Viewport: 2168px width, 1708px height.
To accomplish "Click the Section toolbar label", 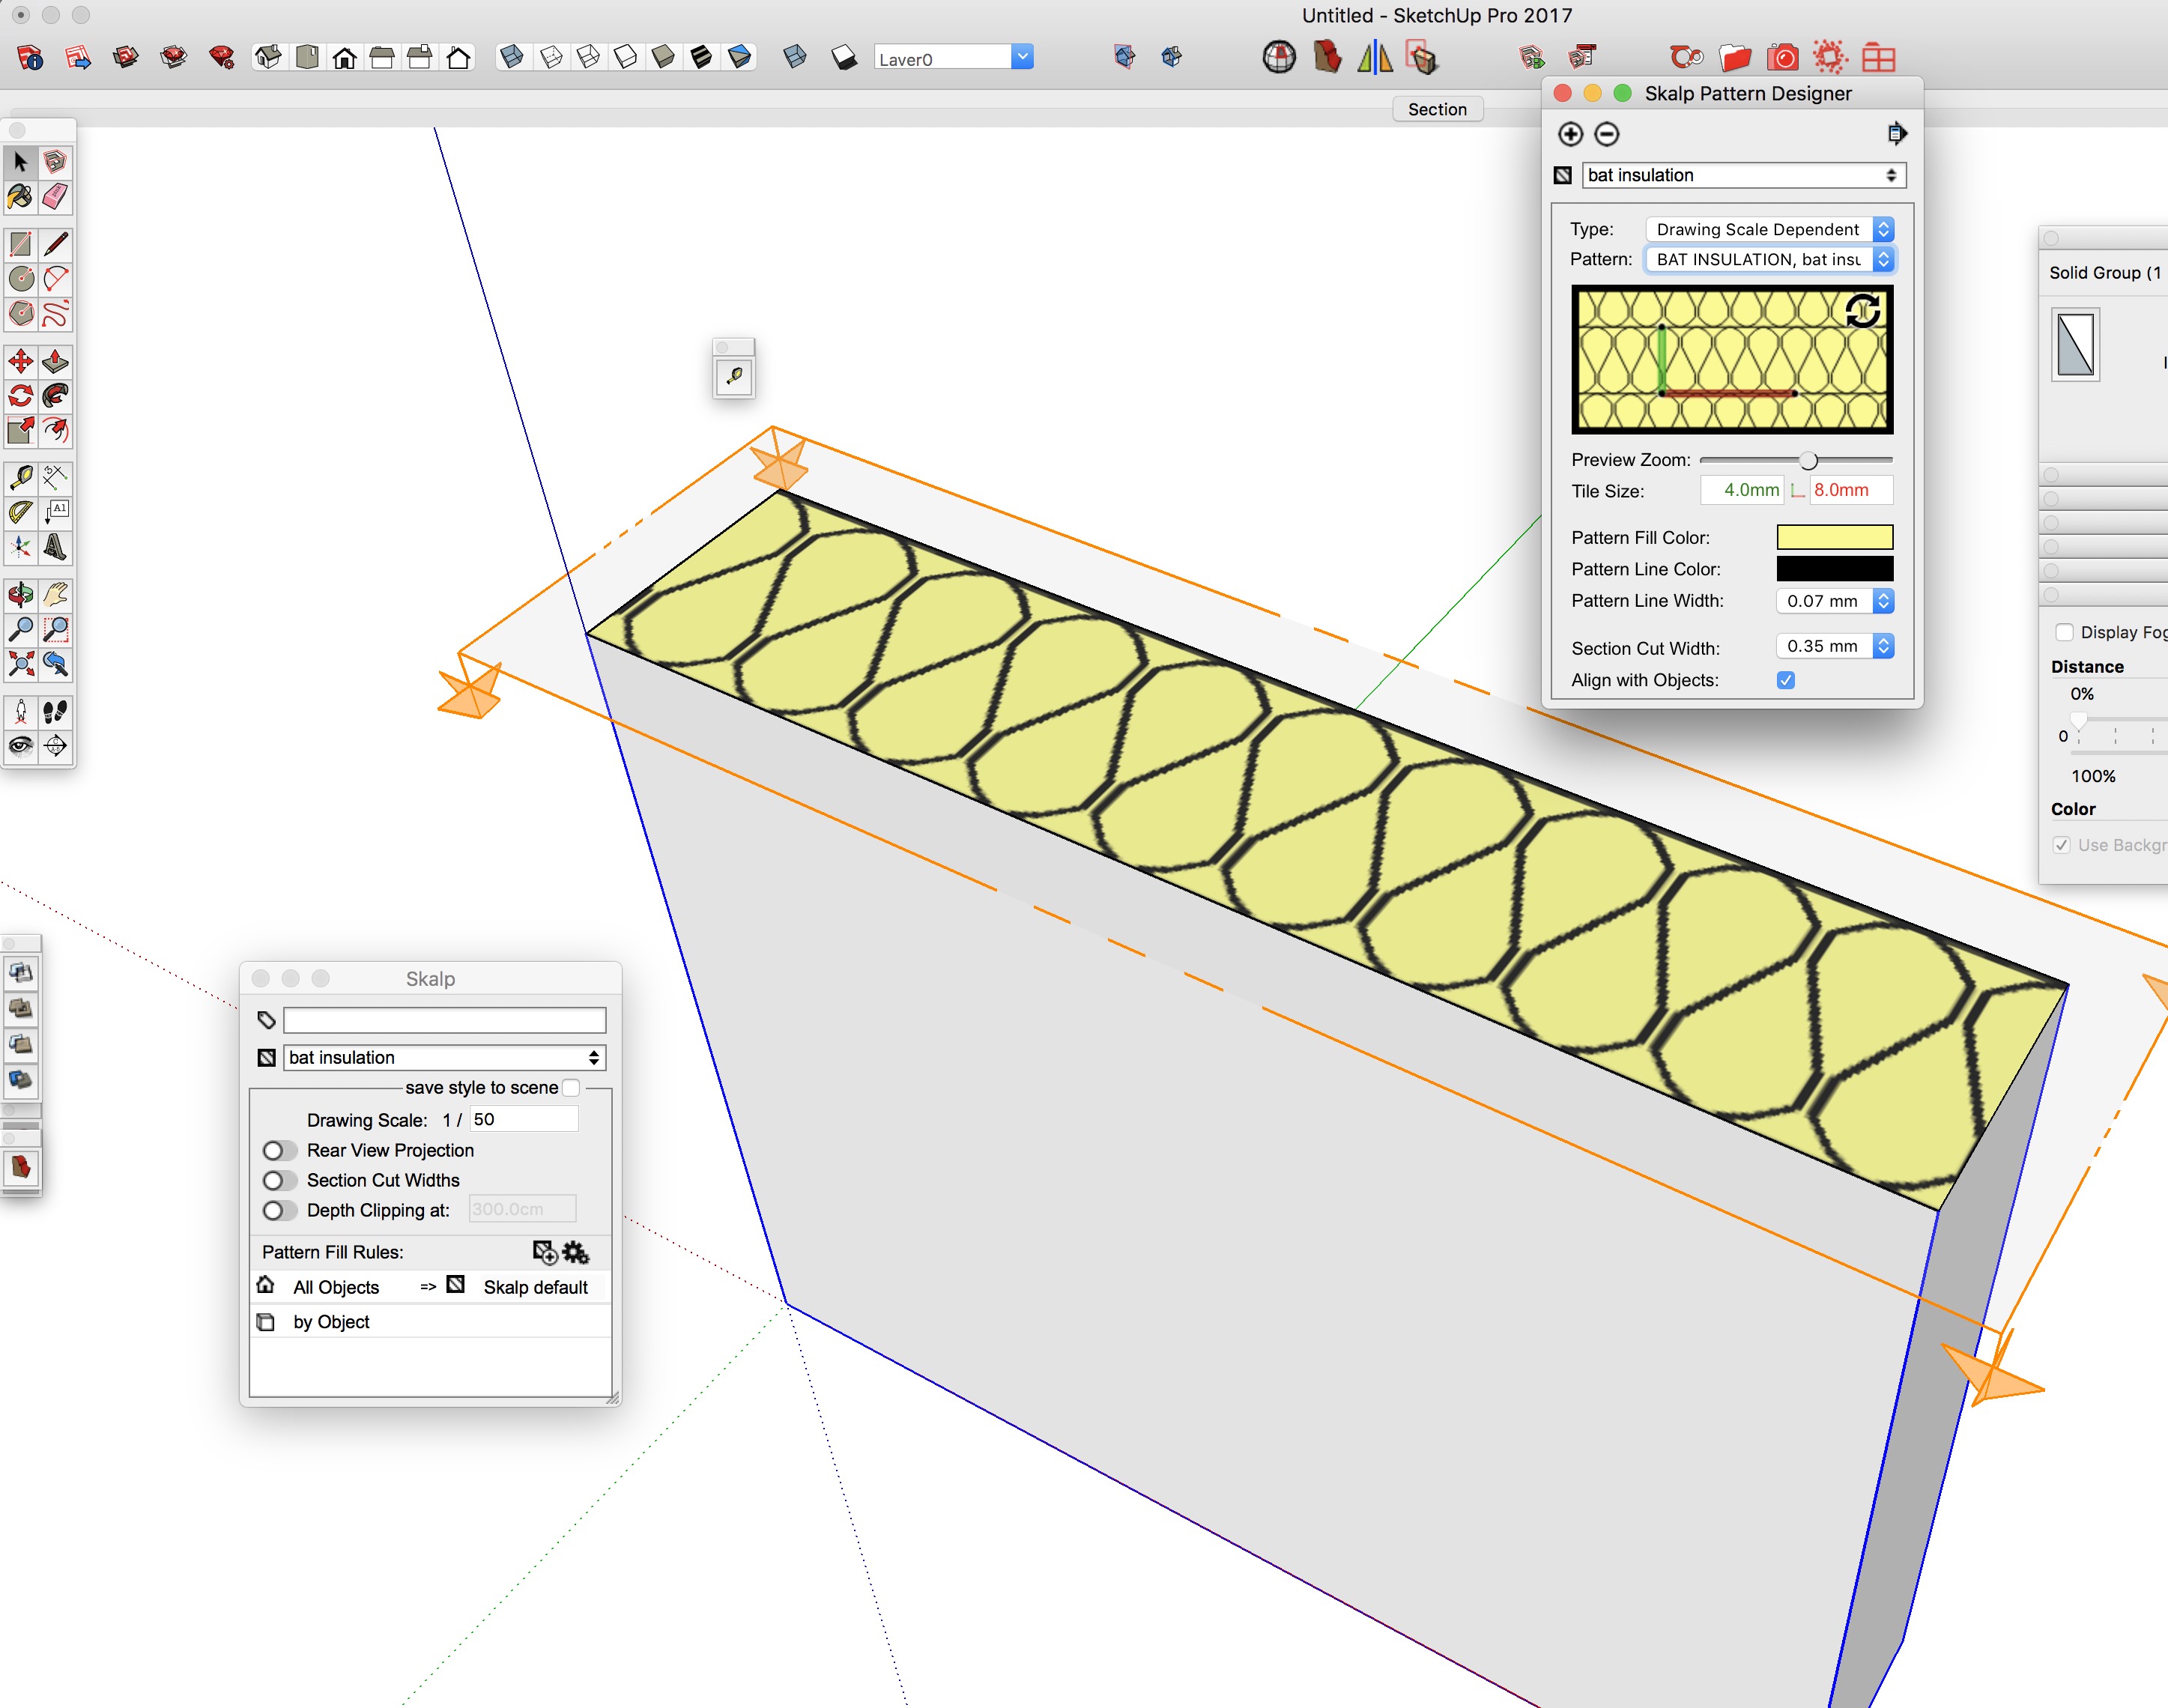I will (x=1437, y=109).
